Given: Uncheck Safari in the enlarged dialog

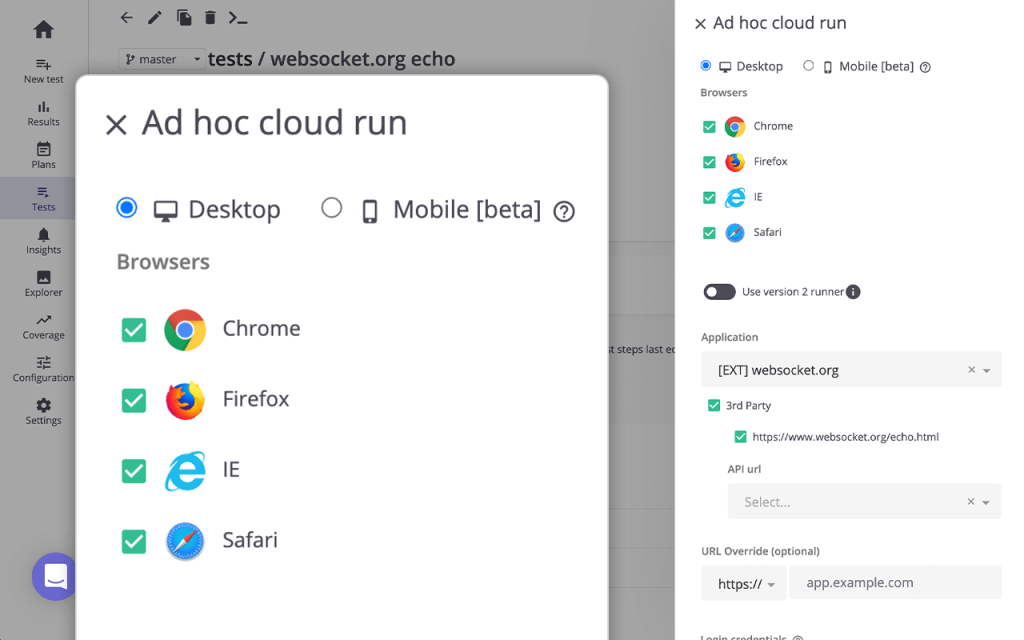Looking at the screenshot, I should (x=134, y=541).
